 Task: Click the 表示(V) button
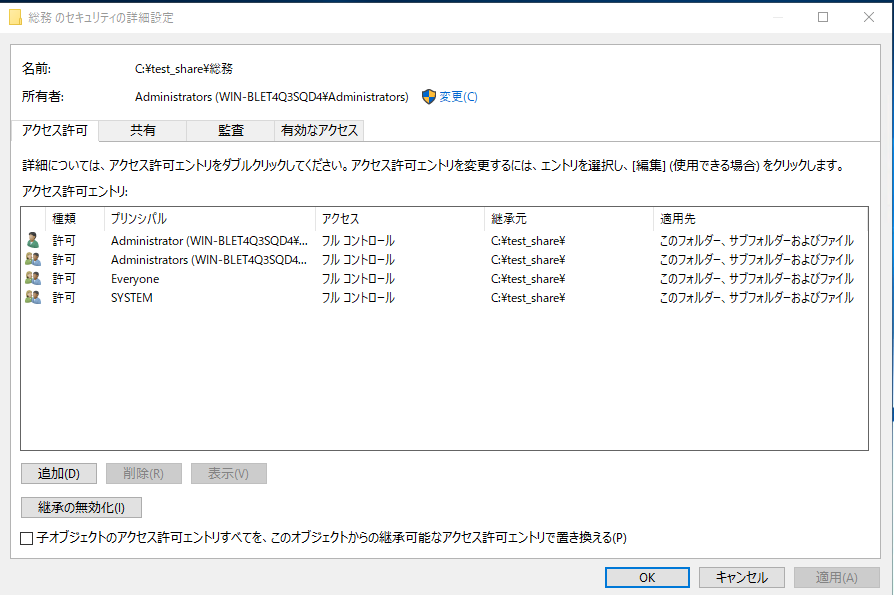click(x=229, y=474)
